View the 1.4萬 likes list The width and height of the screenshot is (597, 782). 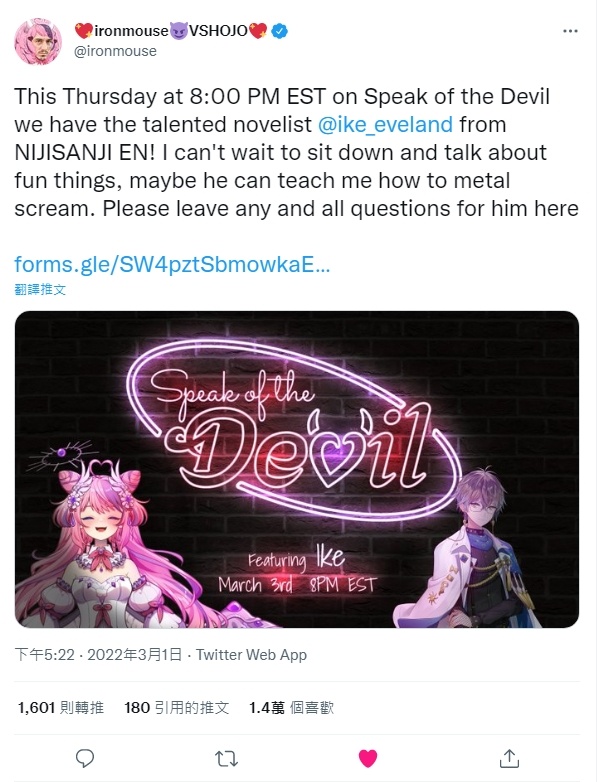[x=291, y=707]
